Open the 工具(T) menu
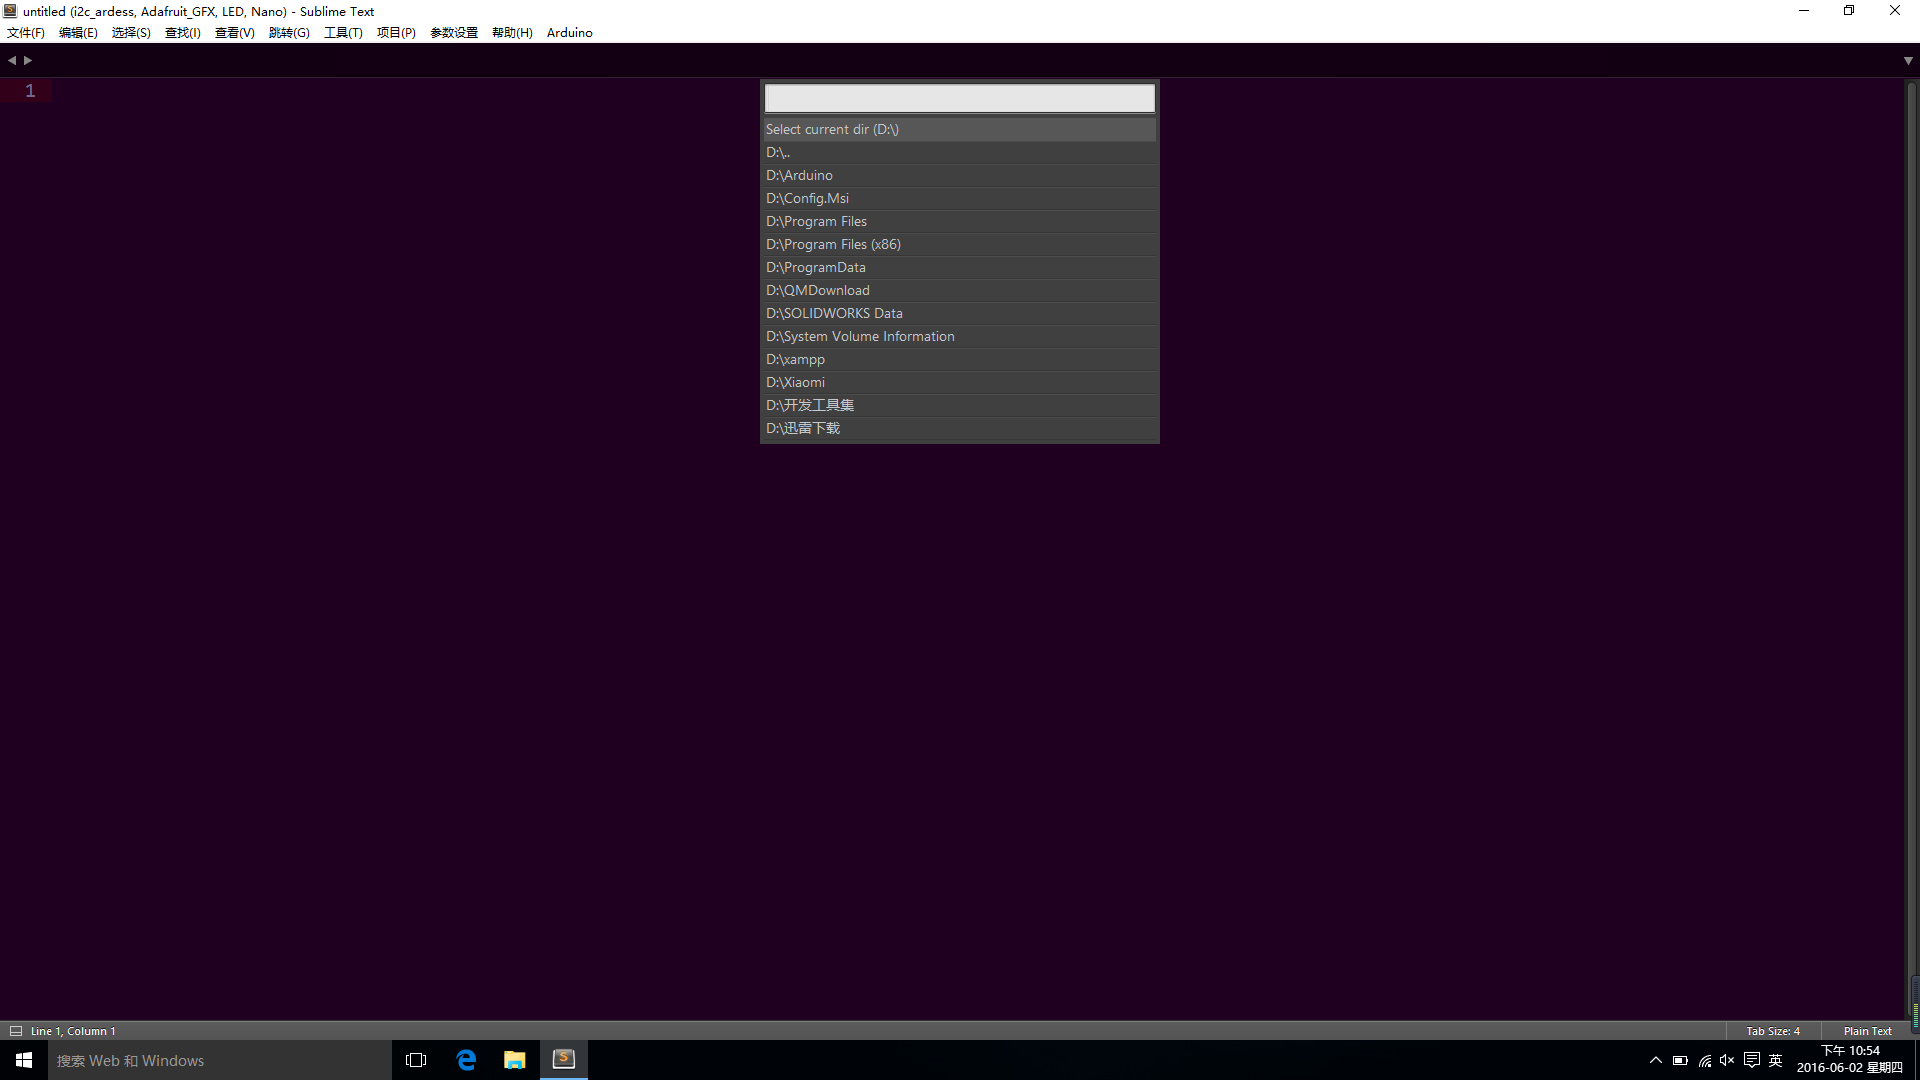Viewport: 1920px width, 1080px height. [343, 32]
